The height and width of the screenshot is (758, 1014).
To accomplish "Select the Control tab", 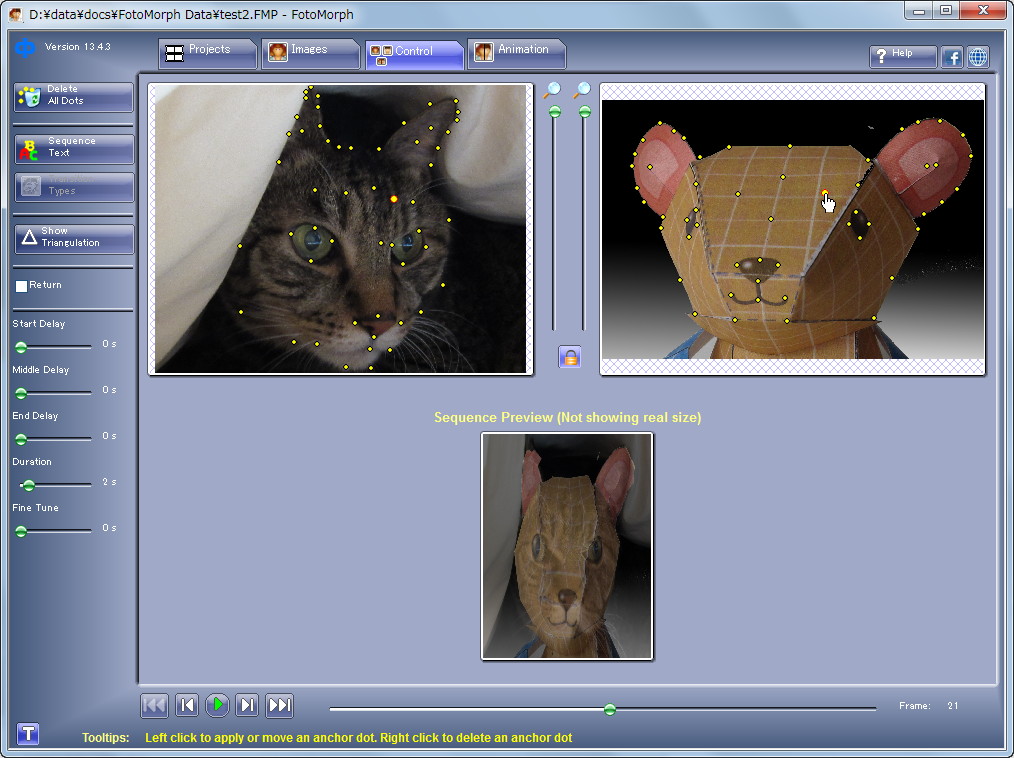I will point(415,54).
